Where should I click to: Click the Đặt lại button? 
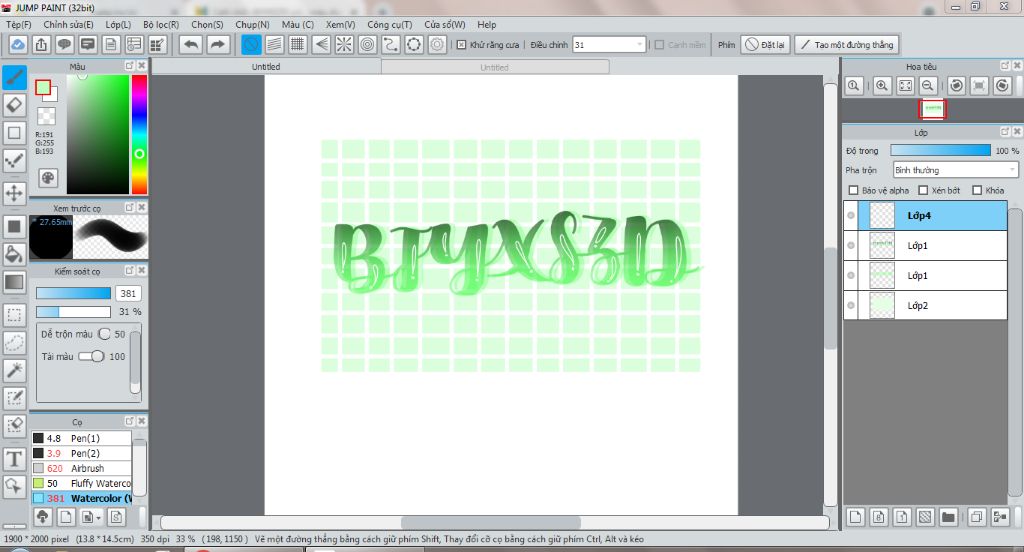[x=765, y=44]
